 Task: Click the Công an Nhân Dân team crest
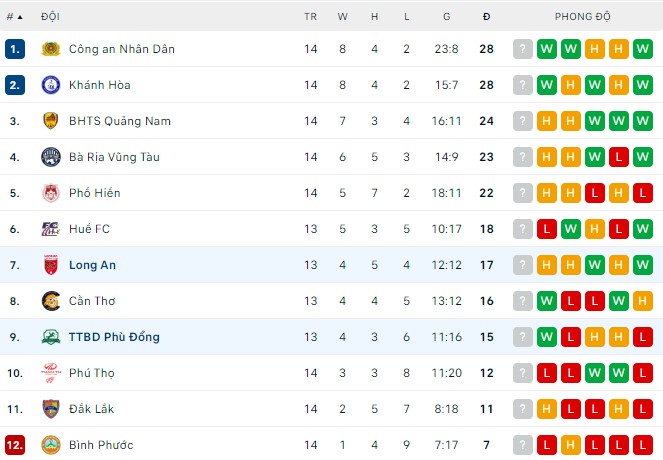coord(50,49)
